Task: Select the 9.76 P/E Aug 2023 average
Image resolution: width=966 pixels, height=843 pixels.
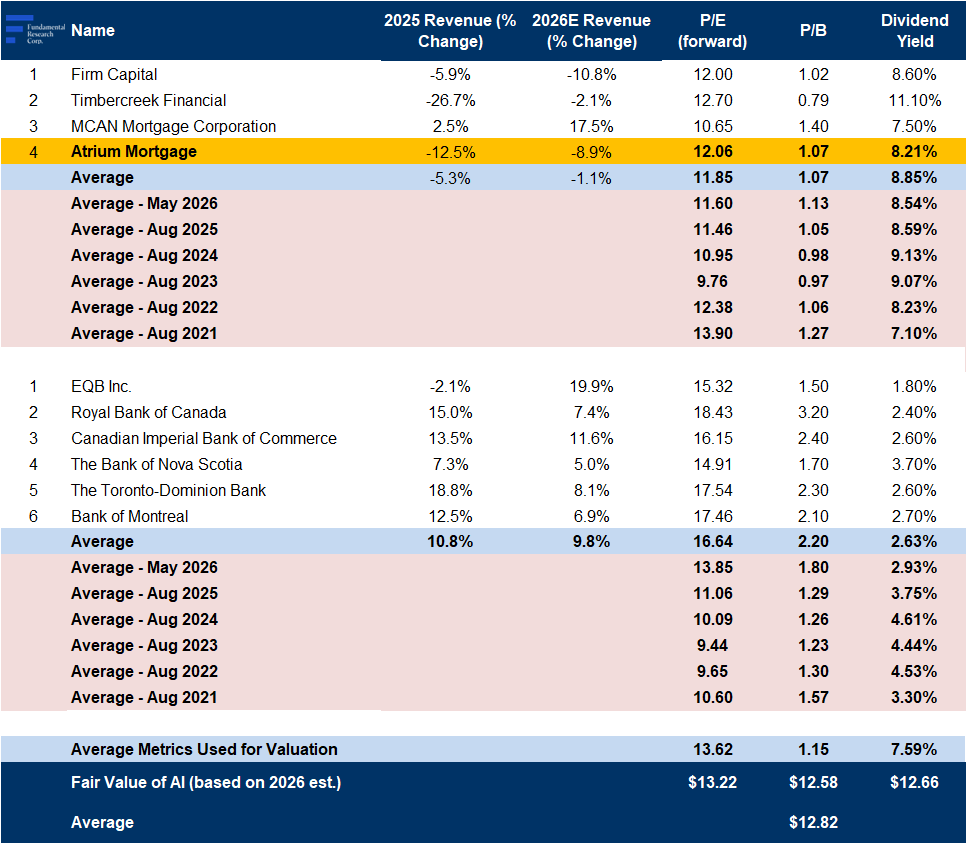Action: click(712, 282)
